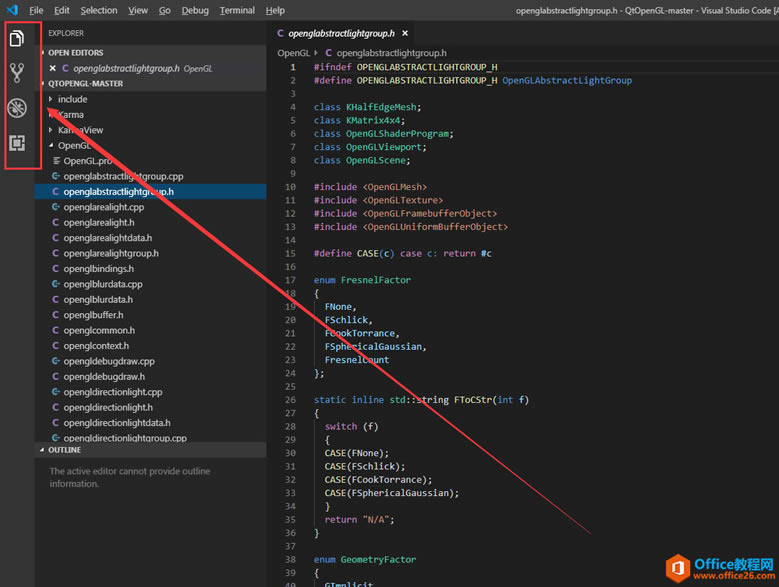The width and height of the screenshot is (779, 587).
Task: Click the EXPLORER panel title
Action: [66, 33]
